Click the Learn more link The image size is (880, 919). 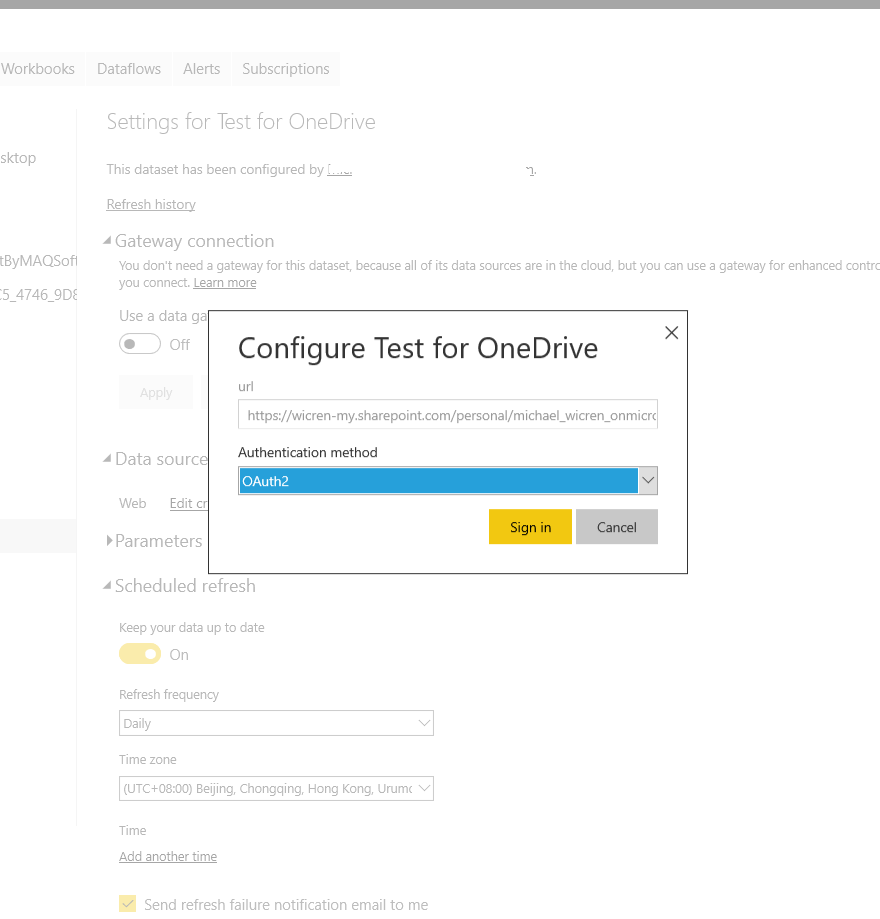click(x=225, y=282)
